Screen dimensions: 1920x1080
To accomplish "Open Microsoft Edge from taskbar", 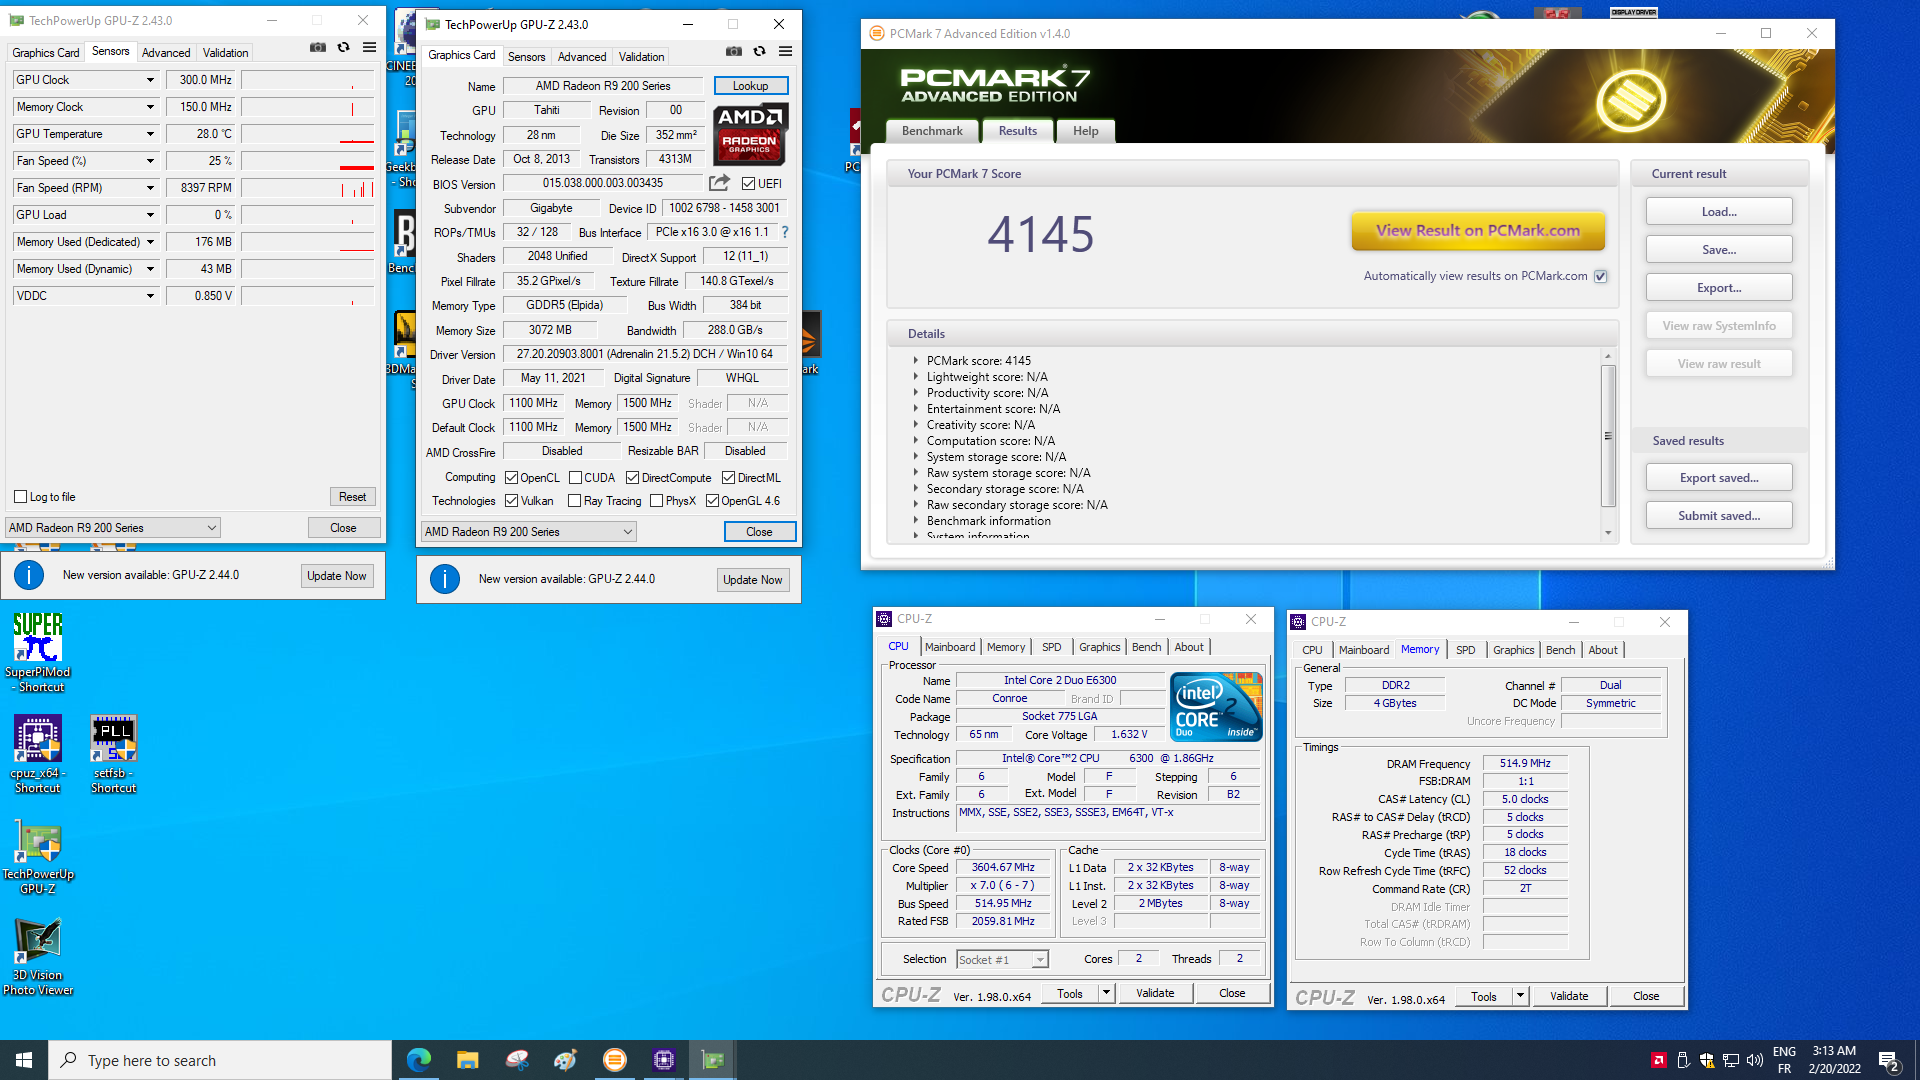I will click(x=419, y=1060).
